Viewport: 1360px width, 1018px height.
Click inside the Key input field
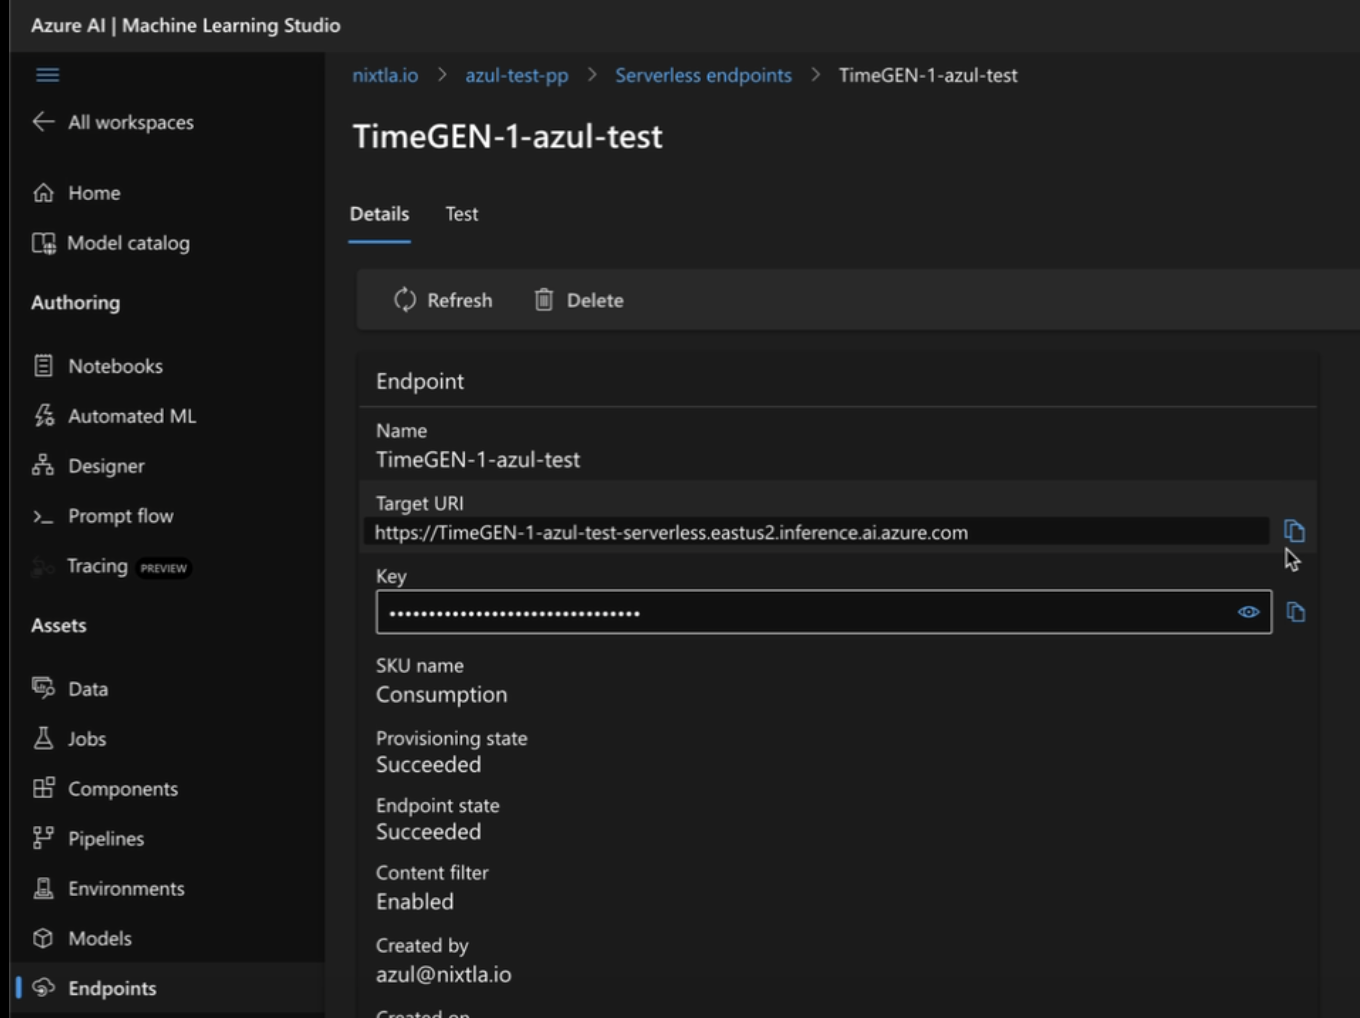[x=800, y=611]
